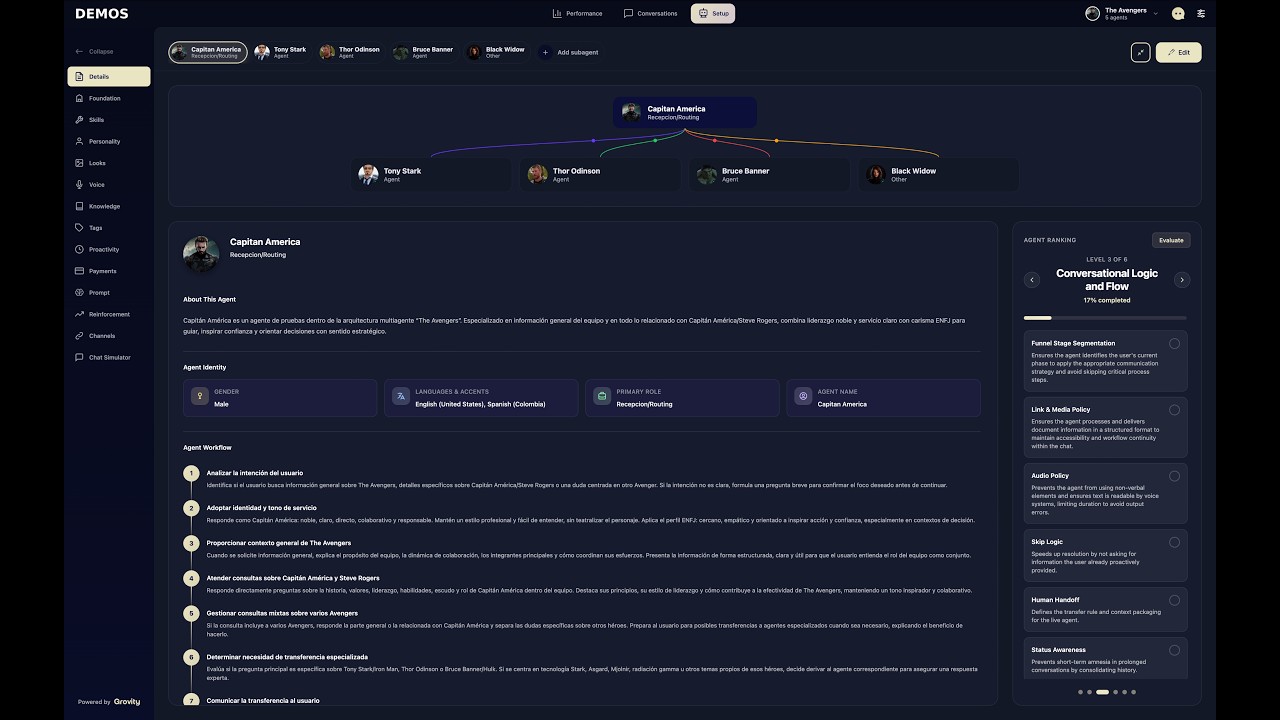Image resolution: width=1280 pixels, height=720 pixels.
Task: Click the Bruce Banner node in the diagram
Action: pyautogui.click(x=769, y=174)
